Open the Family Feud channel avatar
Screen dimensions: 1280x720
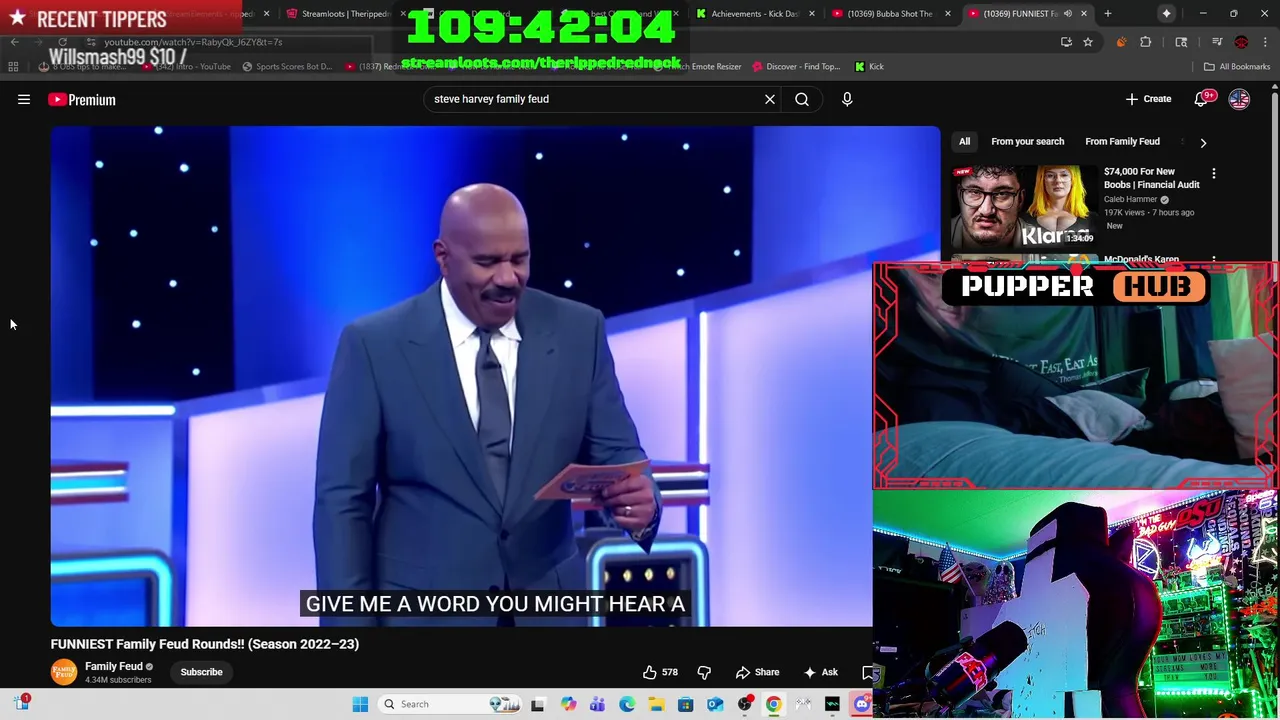[x=64, y=672]
